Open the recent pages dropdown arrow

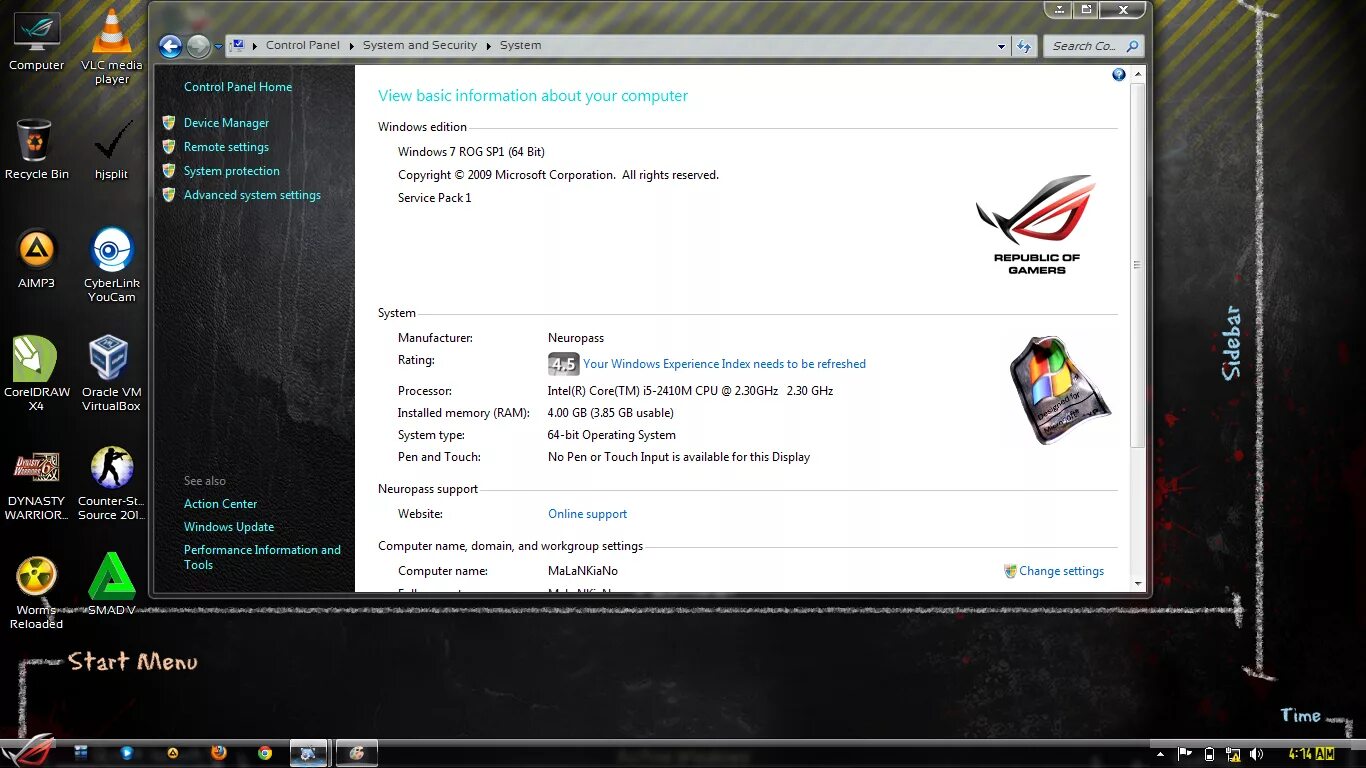point(218,47)
